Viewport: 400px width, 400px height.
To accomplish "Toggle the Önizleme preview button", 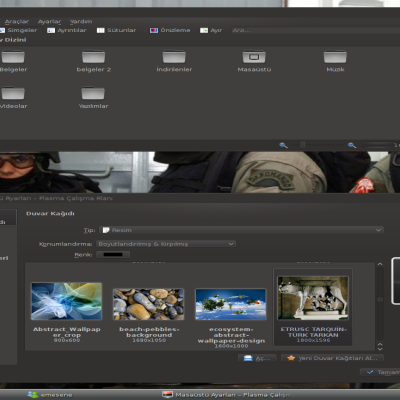I will [x=170, y=30].
